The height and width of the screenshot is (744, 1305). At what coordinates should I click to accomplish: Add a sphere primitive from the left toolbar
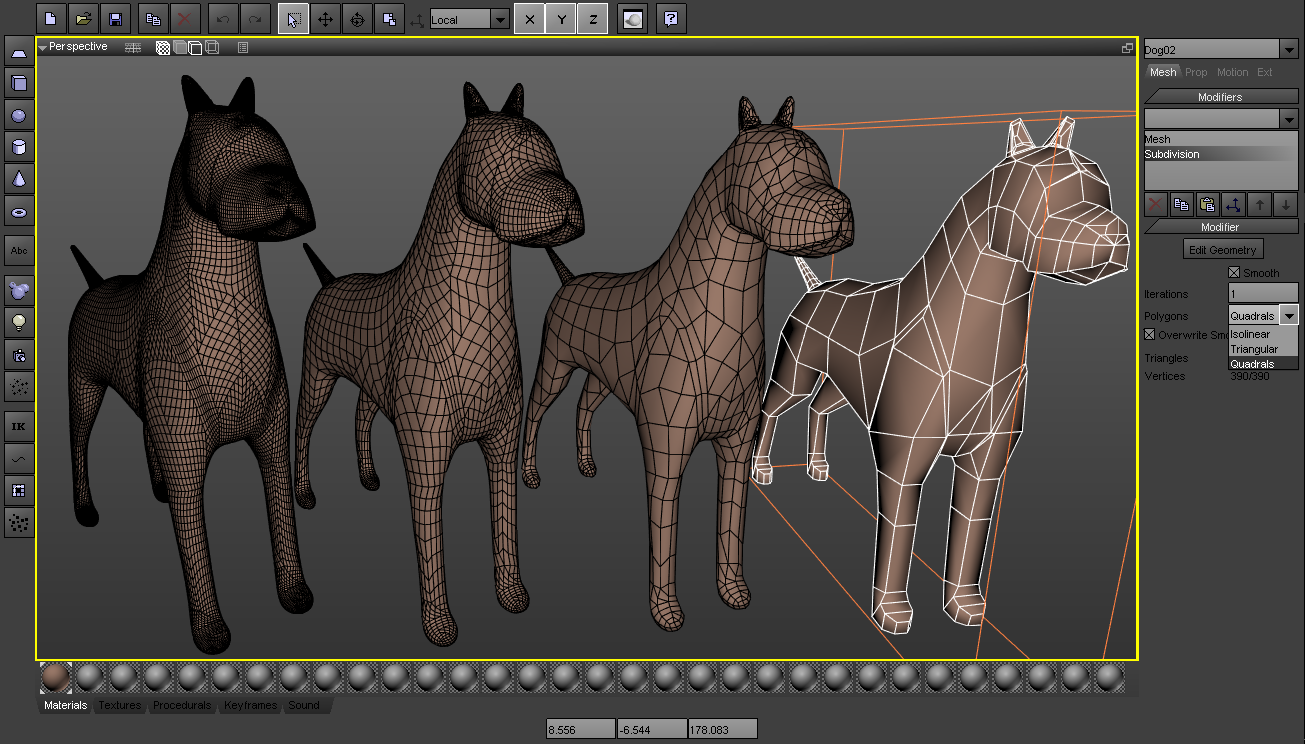(x=18, y=115)
